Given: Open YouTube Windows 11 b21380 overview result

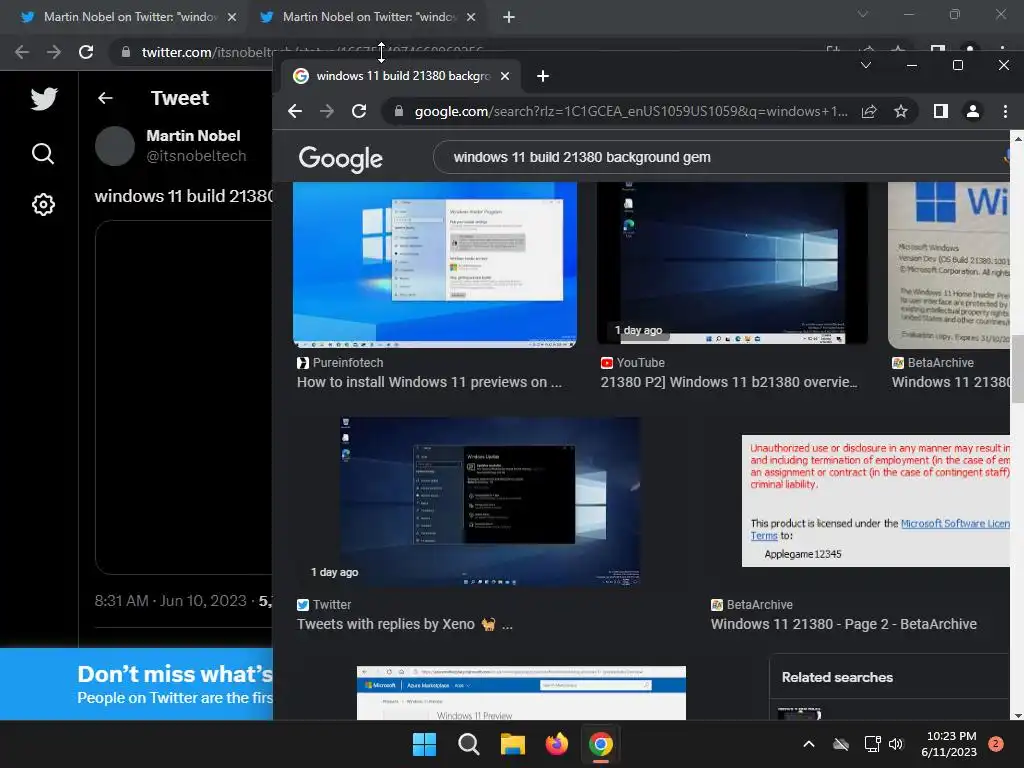Looking at the screenshot, I should 729,382.
